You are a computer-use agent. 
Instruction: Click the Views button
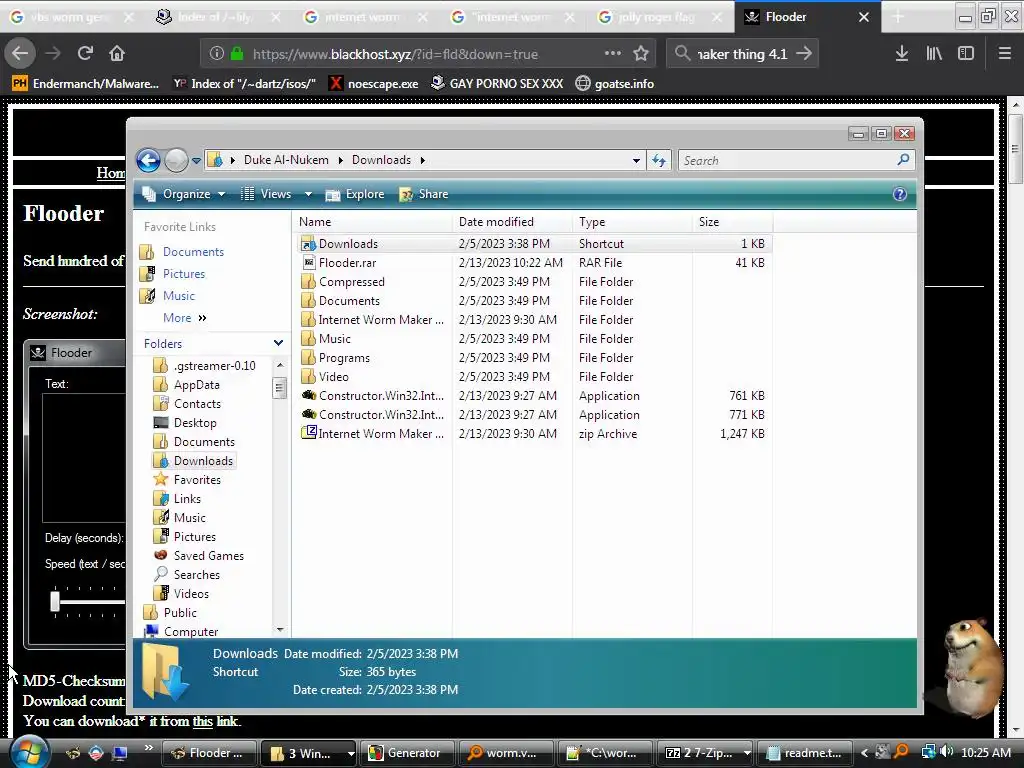pyautogui.click(x=267, y=194)
